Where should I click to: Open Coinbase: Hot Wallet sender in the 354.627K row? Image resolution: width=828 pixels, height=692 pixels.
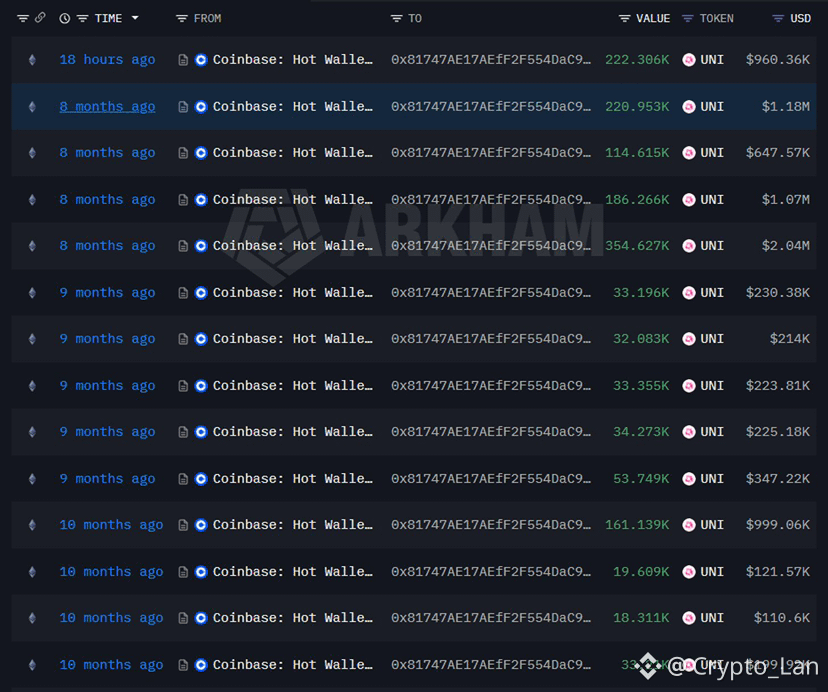[x=293, y=246]
